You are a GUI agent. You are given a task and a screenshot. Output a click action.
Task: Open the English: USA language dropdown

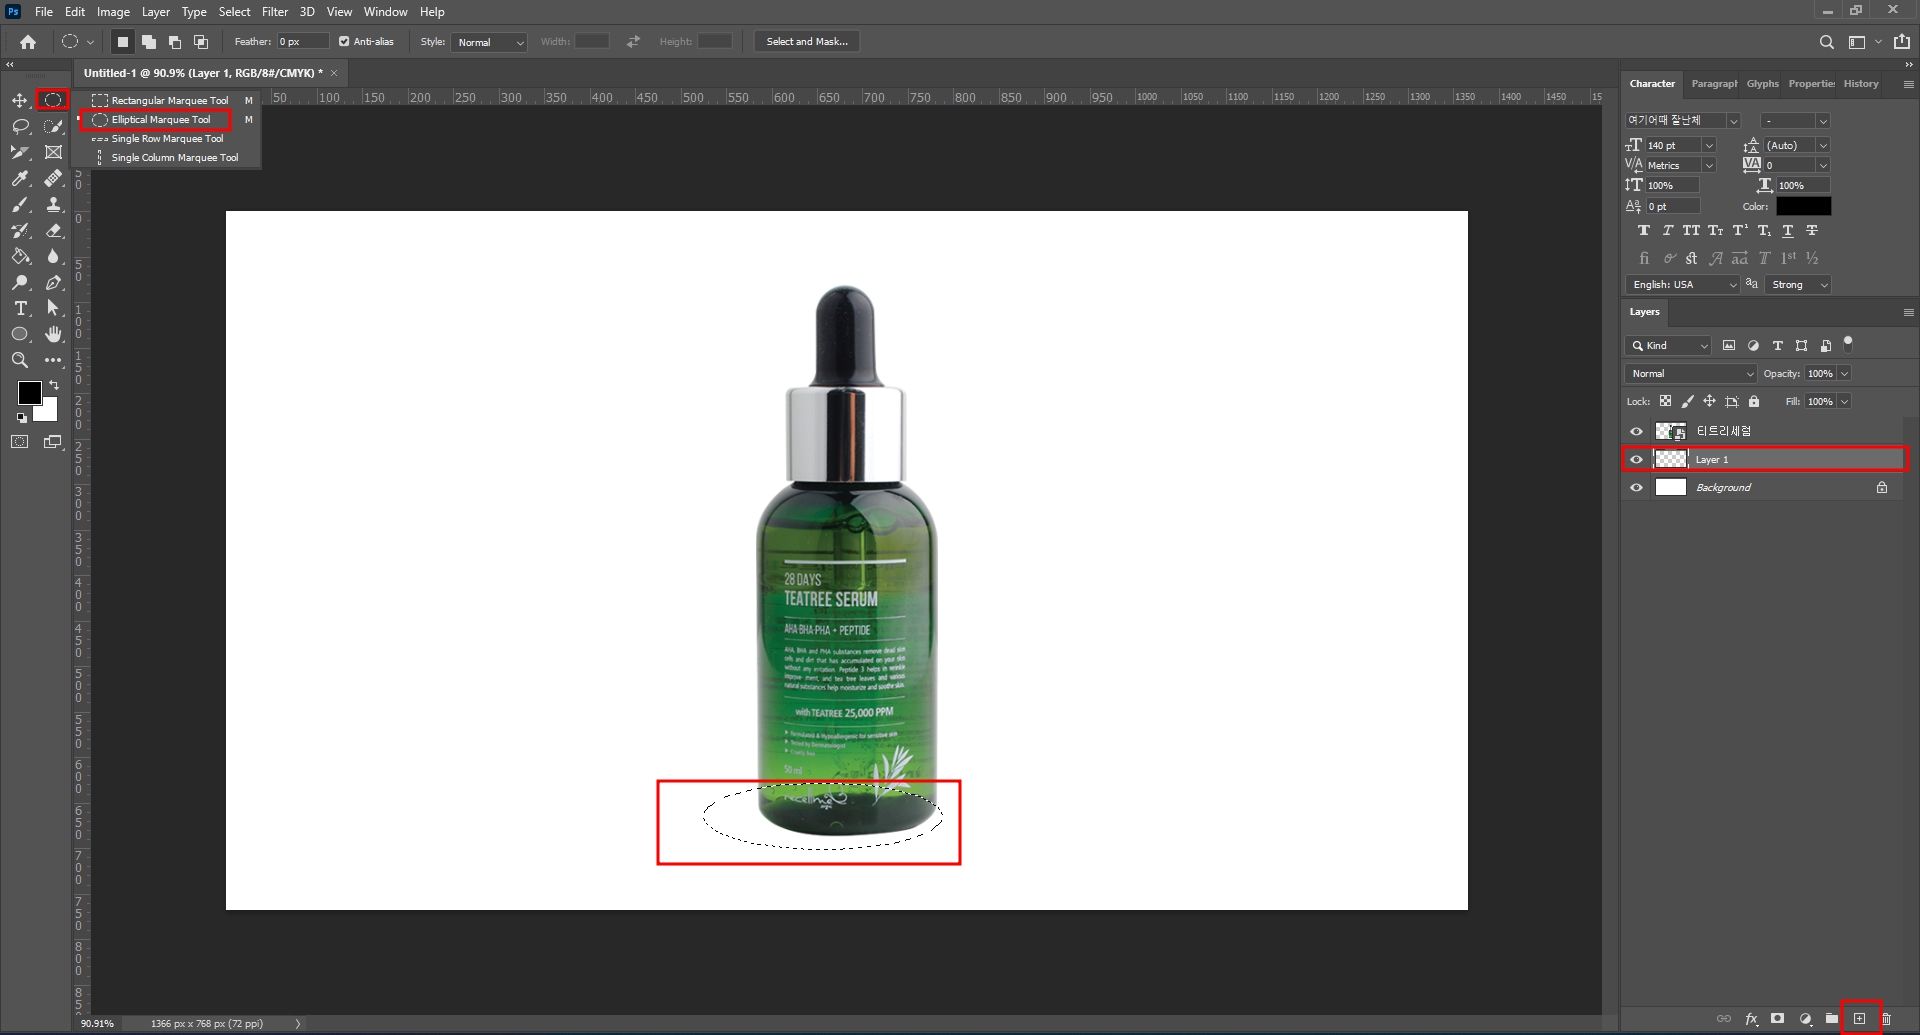pos(1682,285)
